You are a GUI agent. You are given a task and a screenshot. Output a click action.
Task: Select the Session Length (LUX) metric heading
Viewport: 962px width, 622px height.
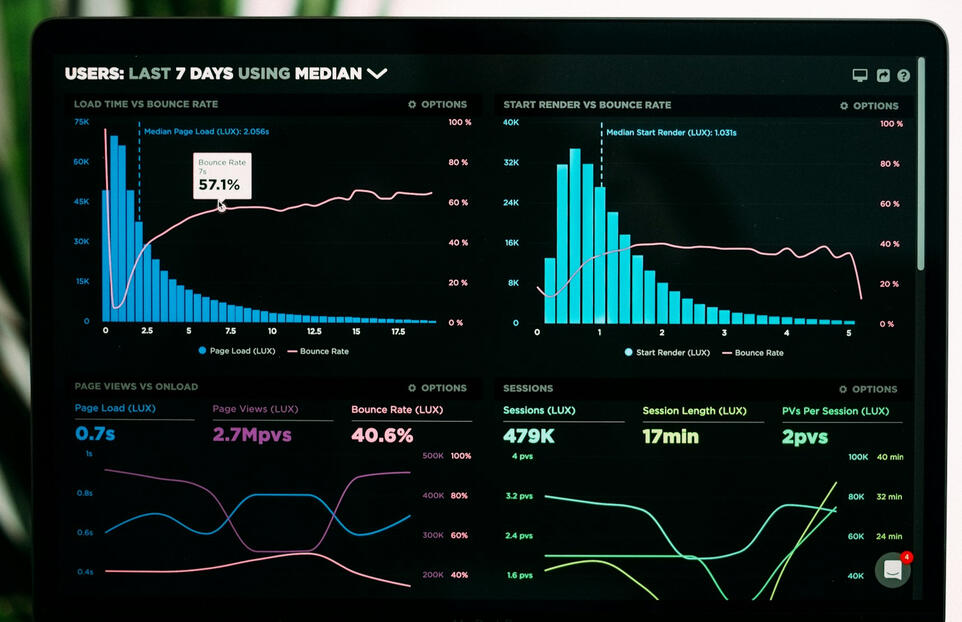coord(695,410)
